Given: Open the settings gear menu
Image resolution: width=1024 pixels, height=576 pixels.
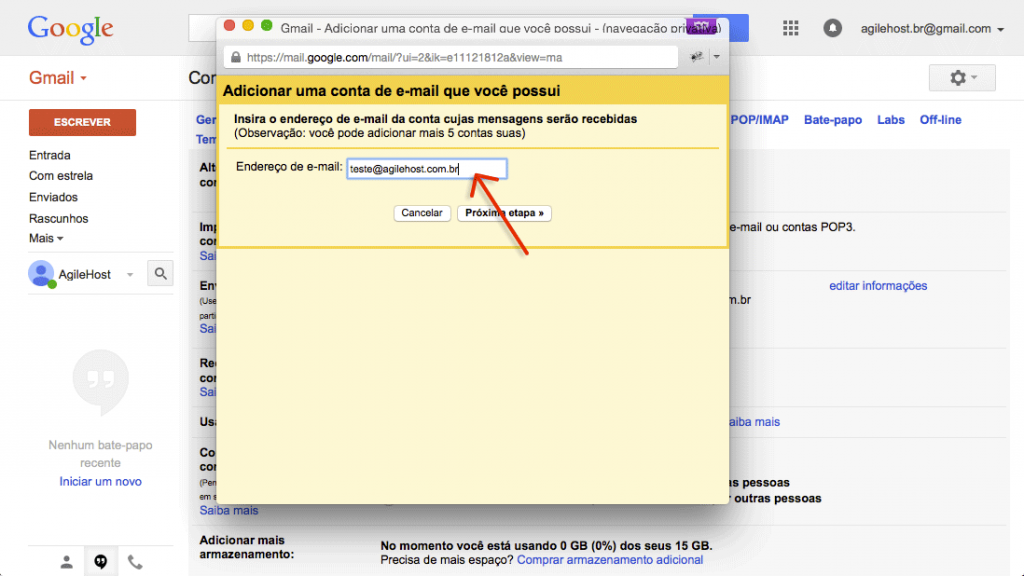Looking at the screenshot, I should click(x=962, y=78).
